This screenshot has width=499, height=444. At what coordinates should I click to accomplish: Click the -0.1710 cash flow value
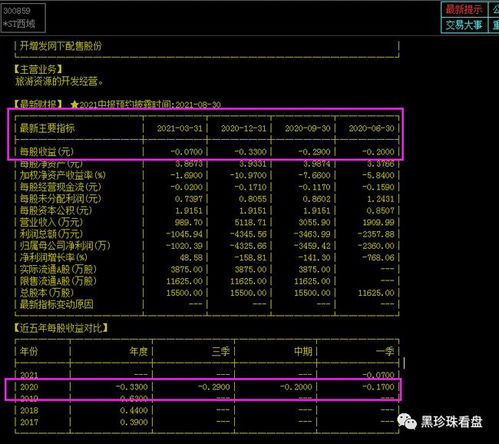pyautogui.click(x=250, y=187)
